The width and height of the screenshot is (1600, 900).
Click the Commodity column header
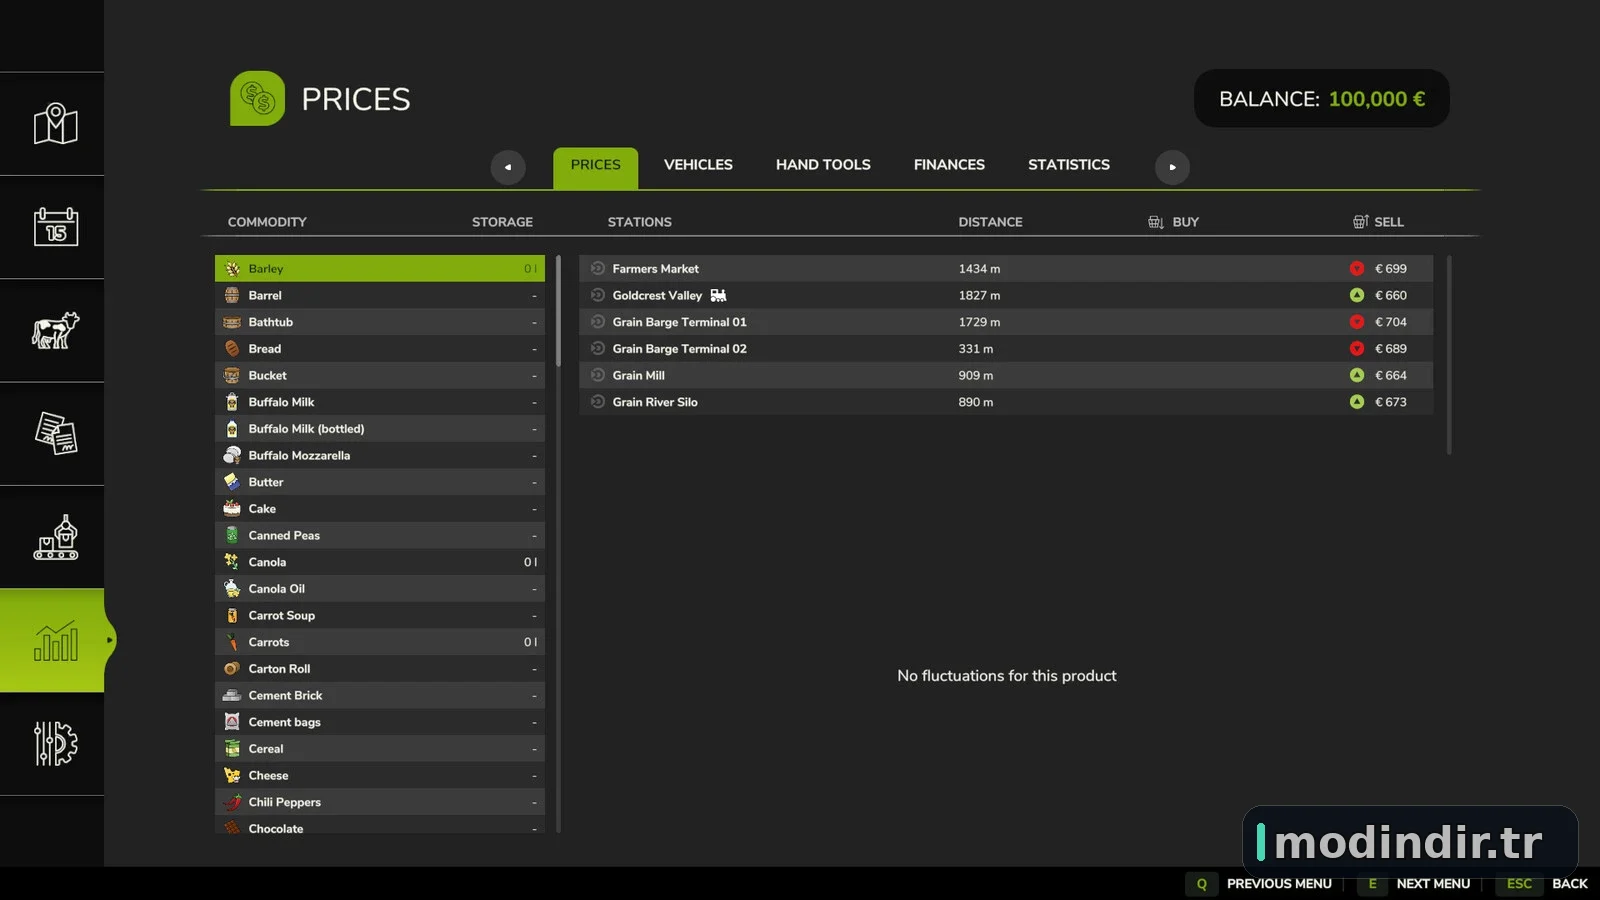(267, 222)
